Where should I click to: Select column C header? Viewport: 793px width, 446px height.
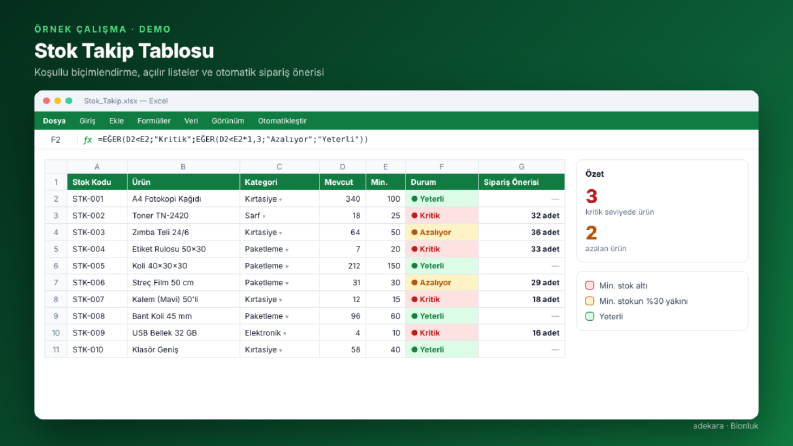pyautogui.click(x=279, y=166)
